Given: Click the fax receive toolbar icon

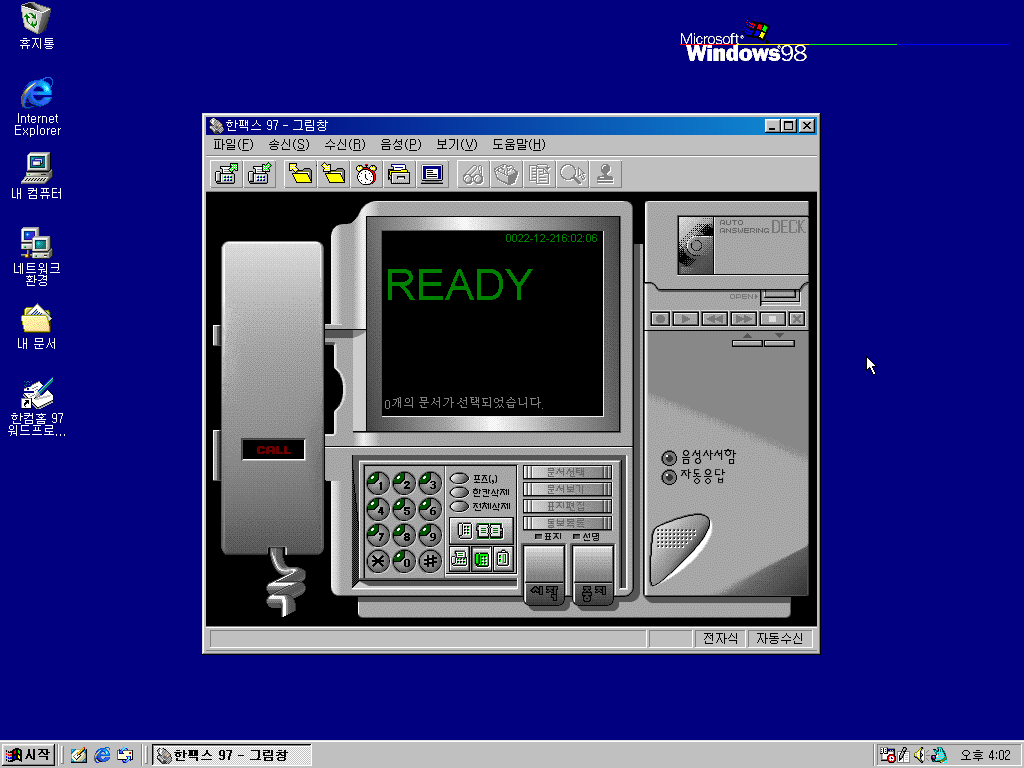Looking at the screenshot, I should tap(260, 174).
